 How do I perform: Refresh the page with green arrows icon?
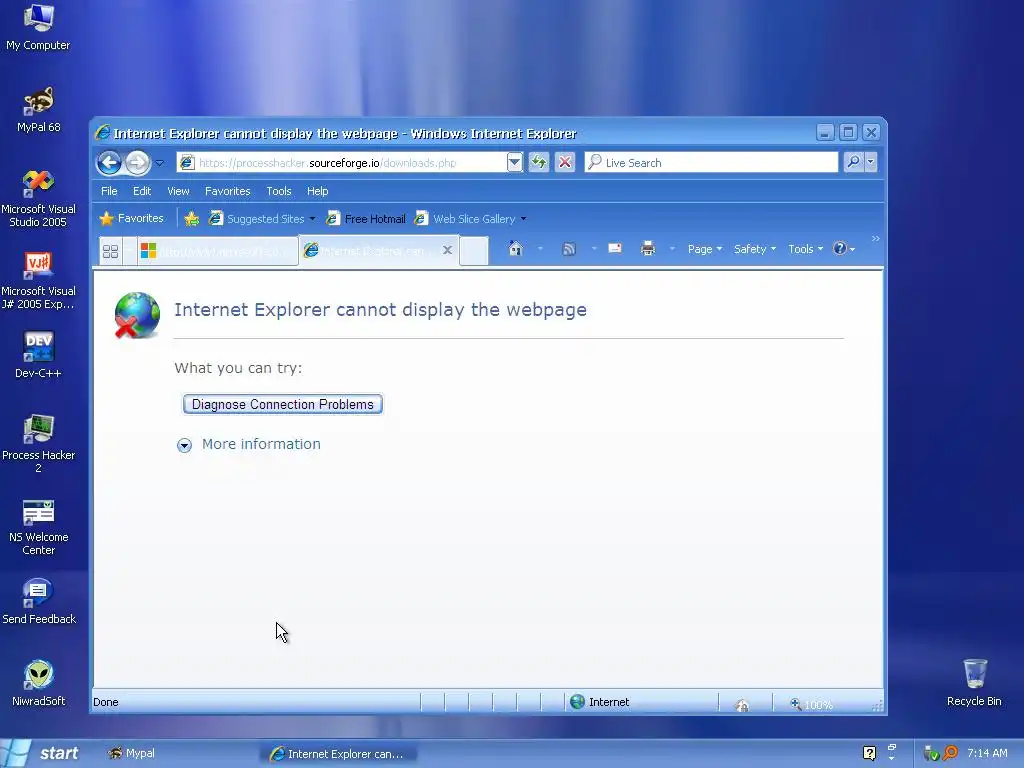pyautogui.click(x=539, y=163)
